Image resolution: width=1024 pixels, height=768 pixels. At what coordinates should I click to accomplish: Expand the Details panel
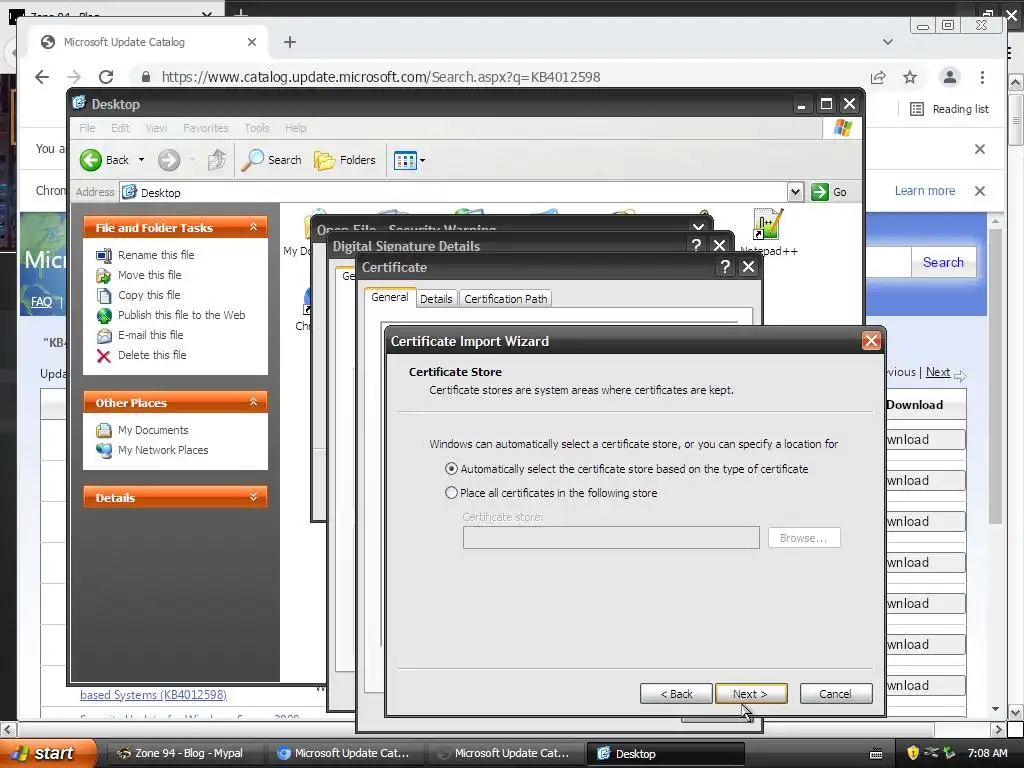(253, 498)
